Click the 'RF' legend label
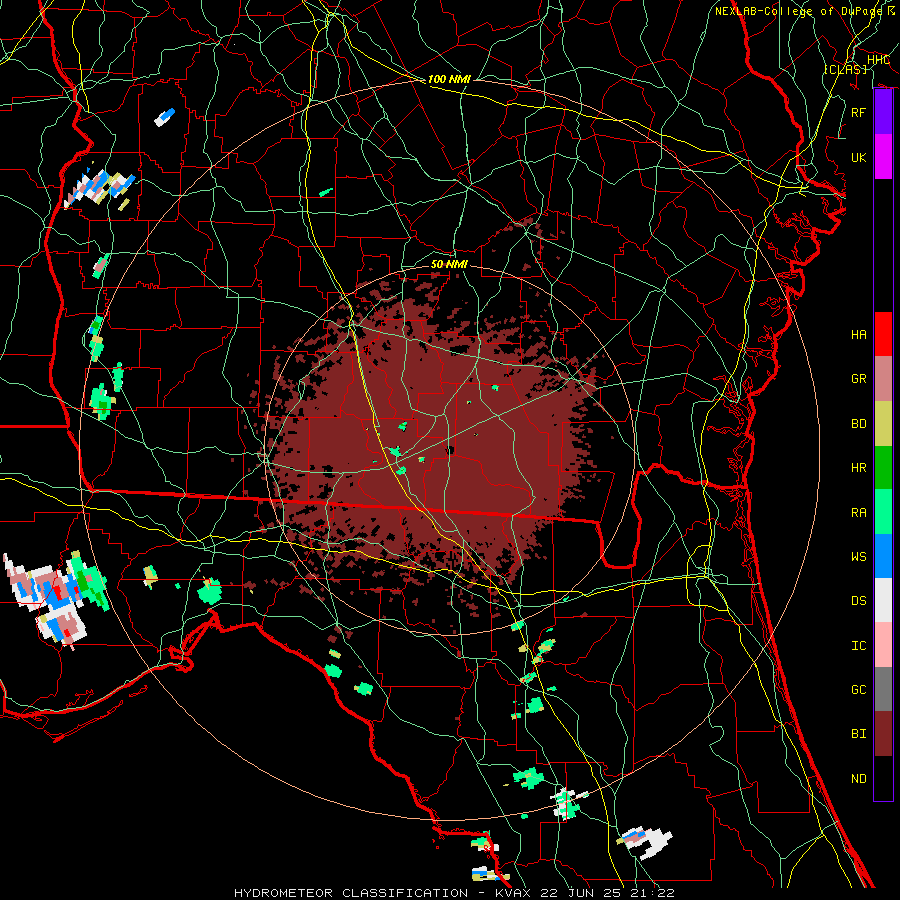900x900 pixels. (x=858, y=112)
